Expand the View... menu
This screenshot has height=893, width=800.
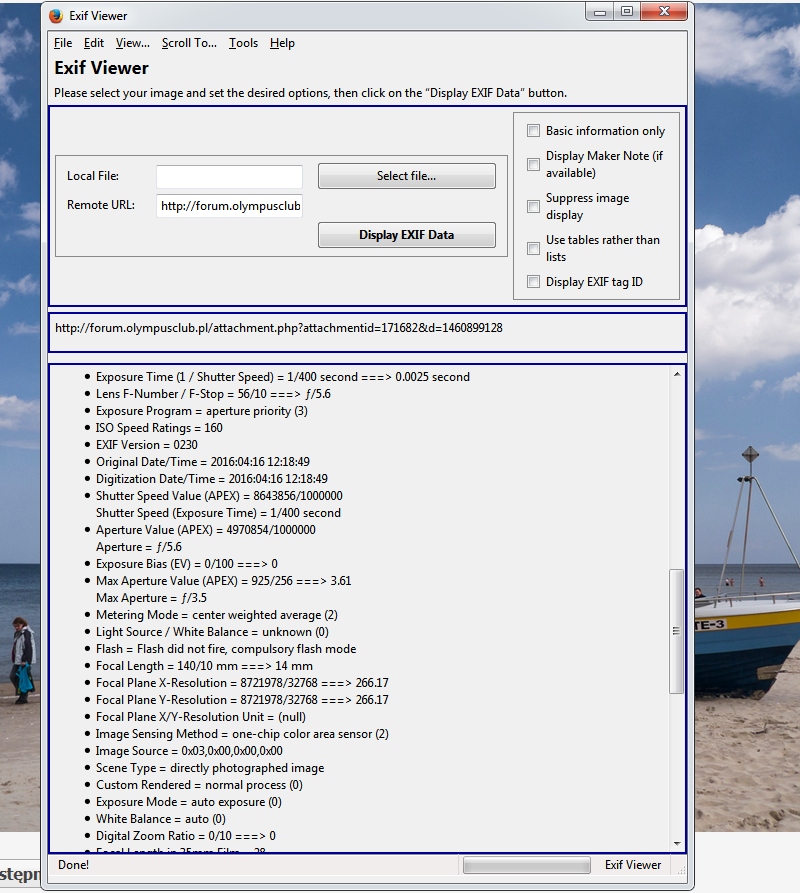132,43
